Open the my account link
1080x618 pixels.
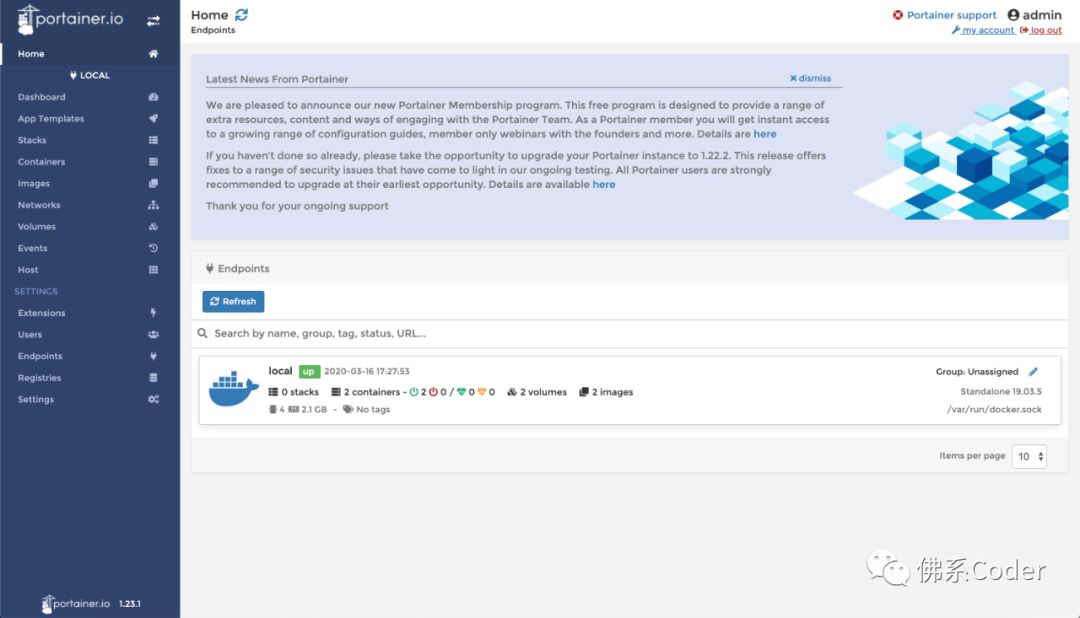[983, 30]
